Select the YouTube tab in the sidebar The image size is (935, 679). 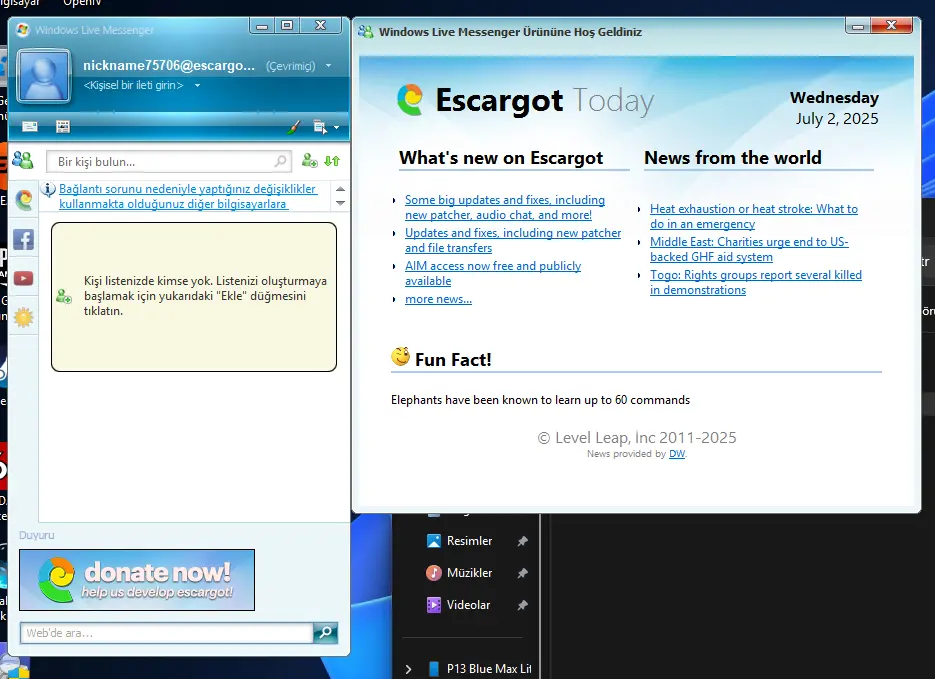(24, 278)
